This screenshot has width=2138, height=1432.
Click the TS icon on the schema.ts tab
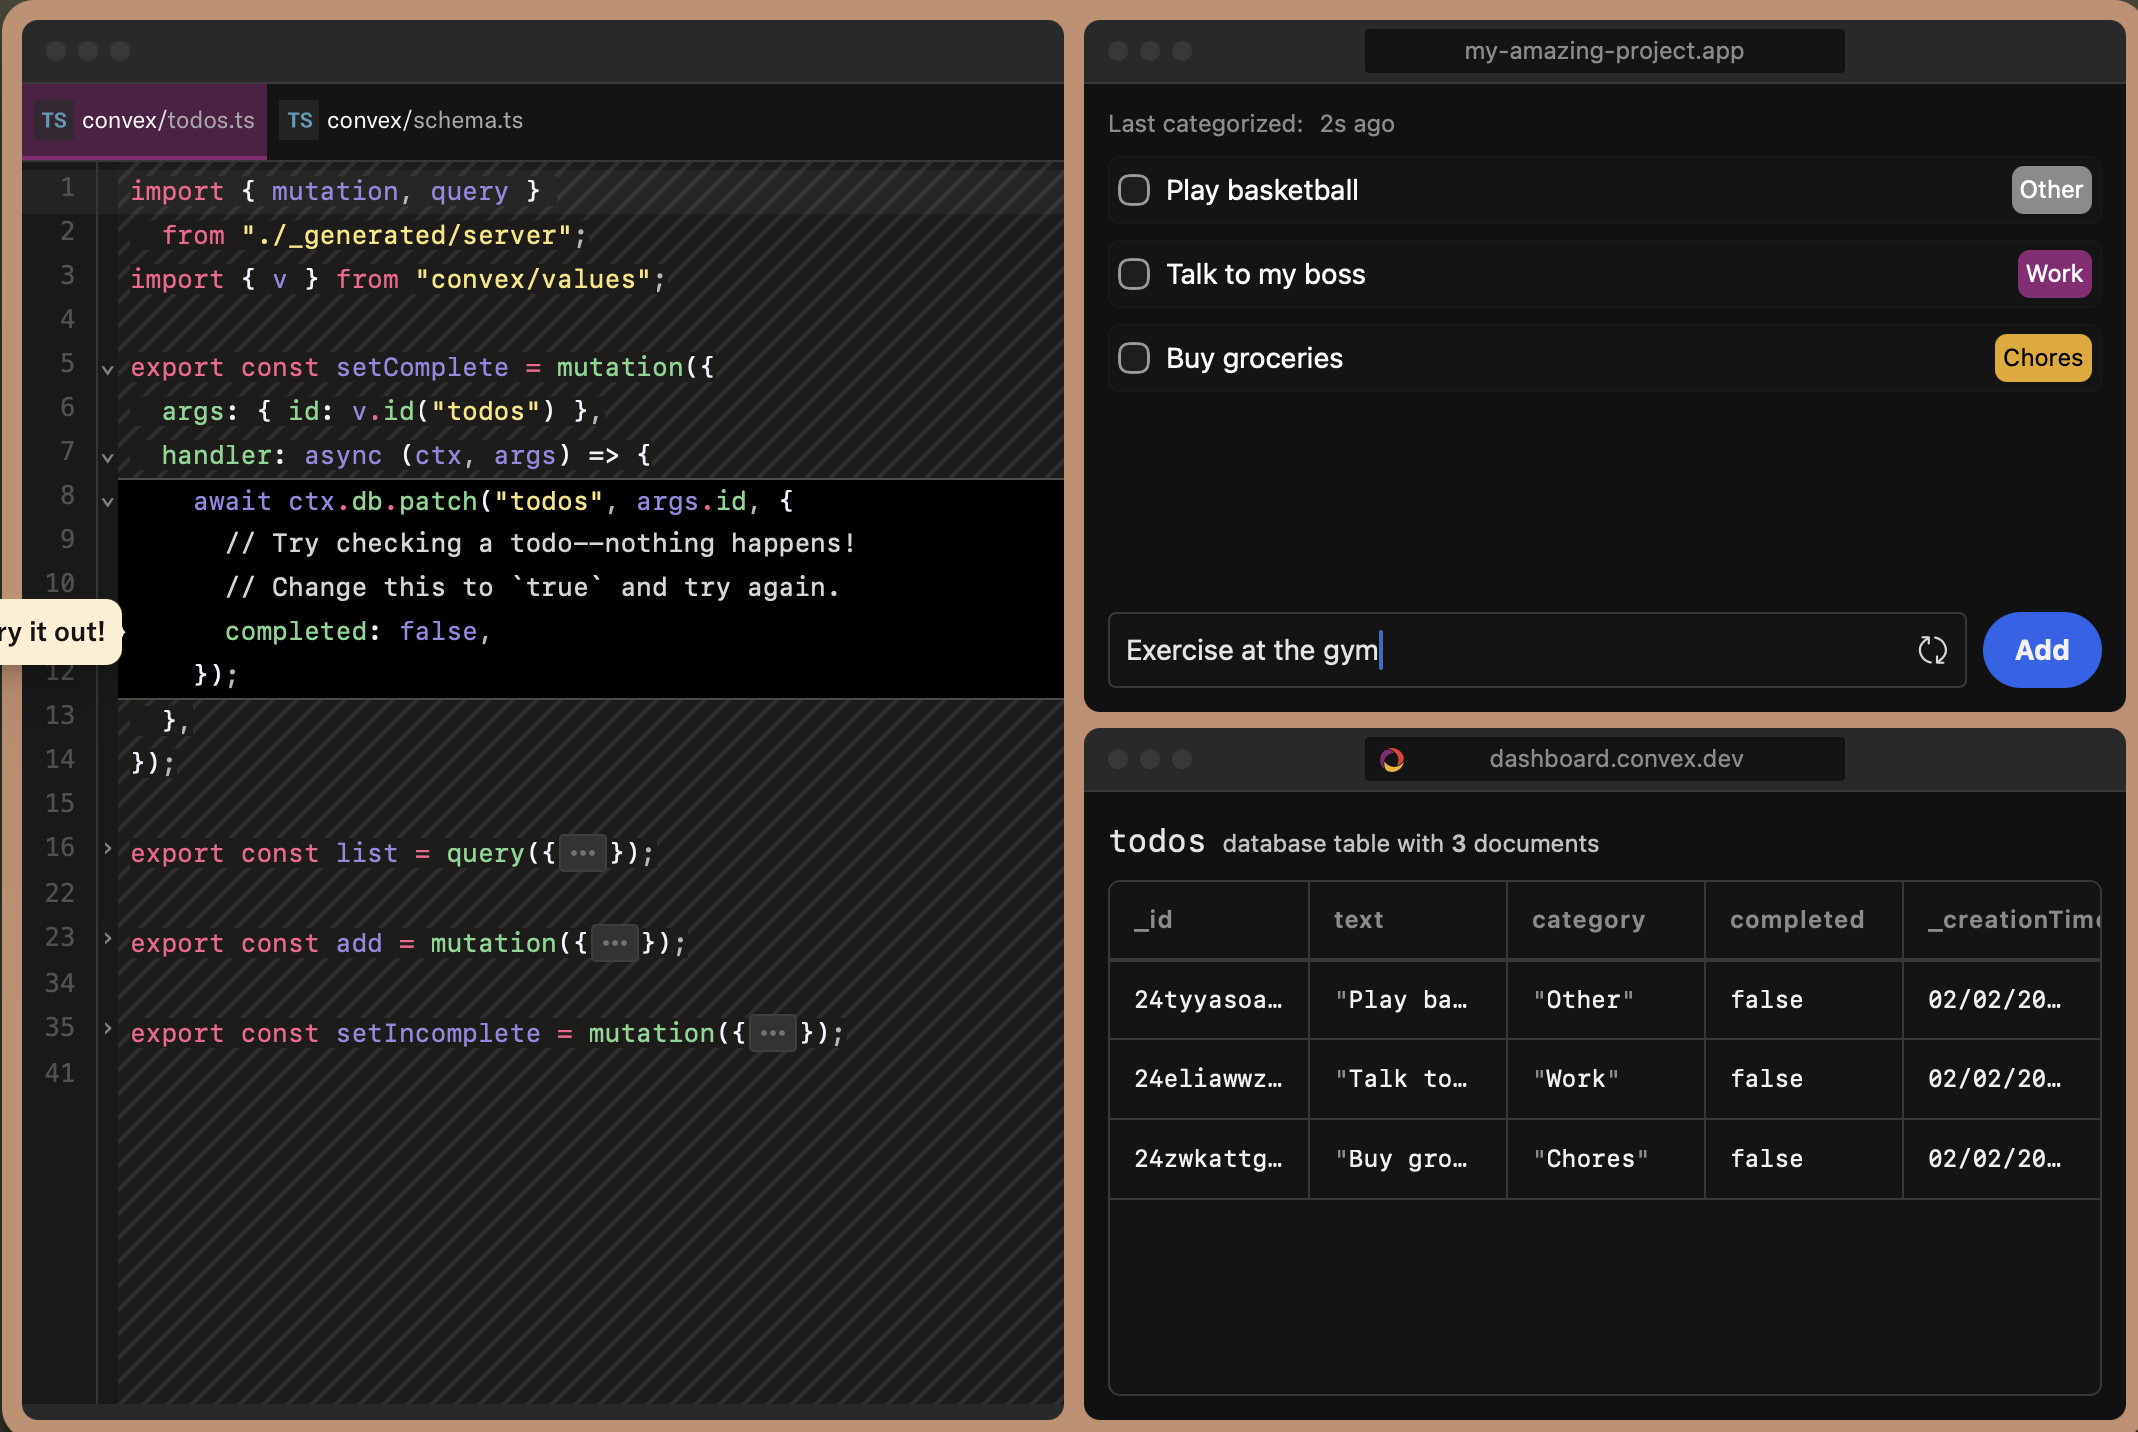tap(299, 120)
